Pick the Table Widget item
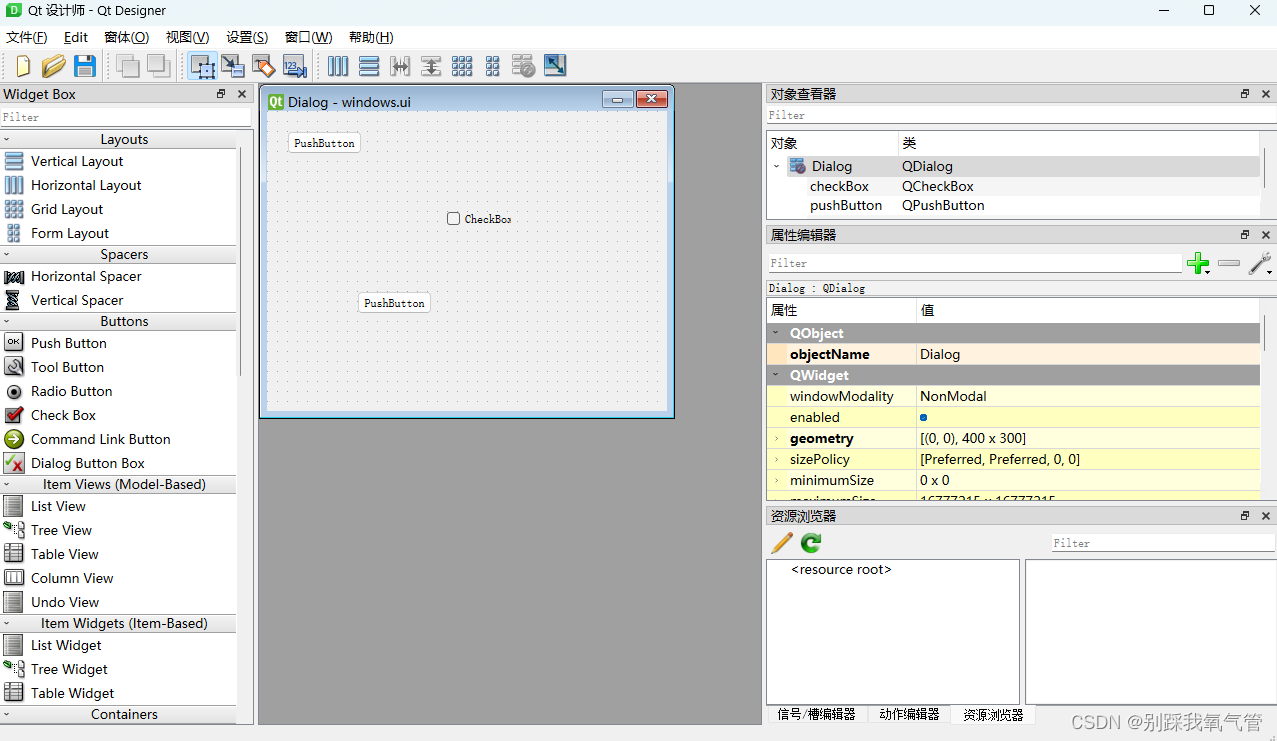 pos(72,693)
